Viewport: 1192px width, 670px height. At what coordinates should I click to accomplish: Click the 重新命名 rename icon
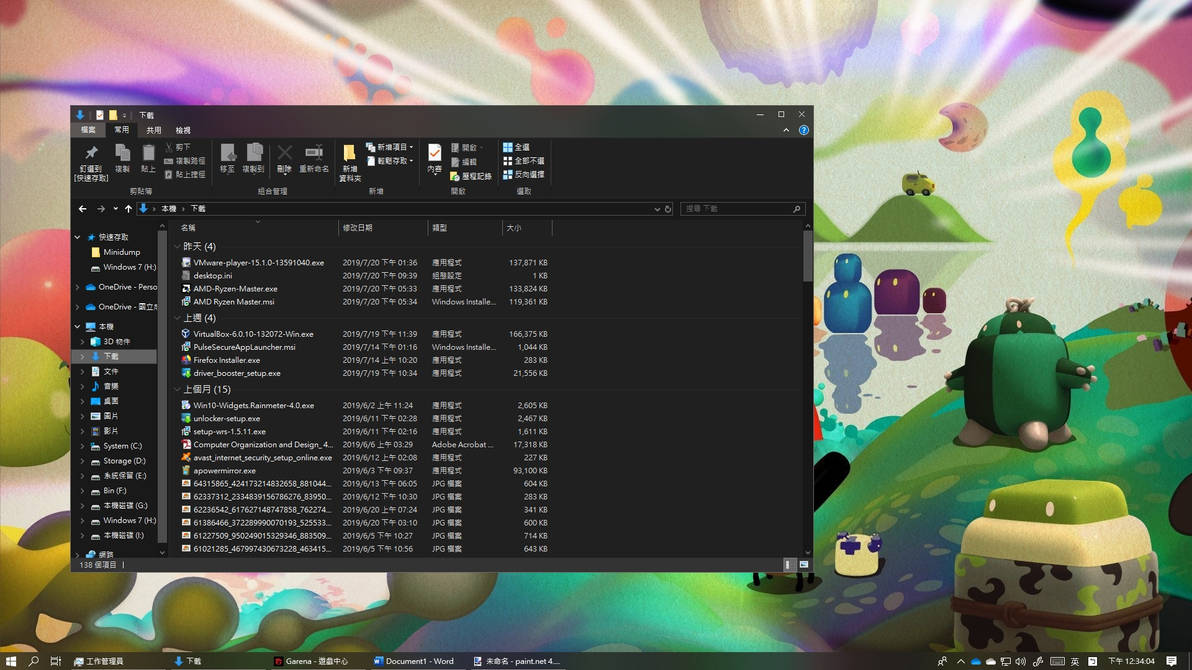coord(314,152)
